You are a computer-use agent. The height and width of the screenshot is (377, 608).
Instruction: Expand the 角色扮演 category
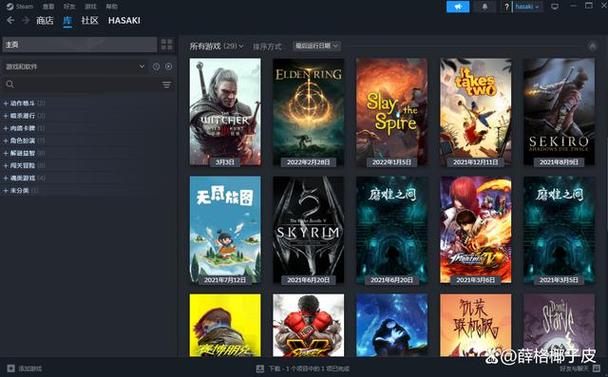point(24,140)
